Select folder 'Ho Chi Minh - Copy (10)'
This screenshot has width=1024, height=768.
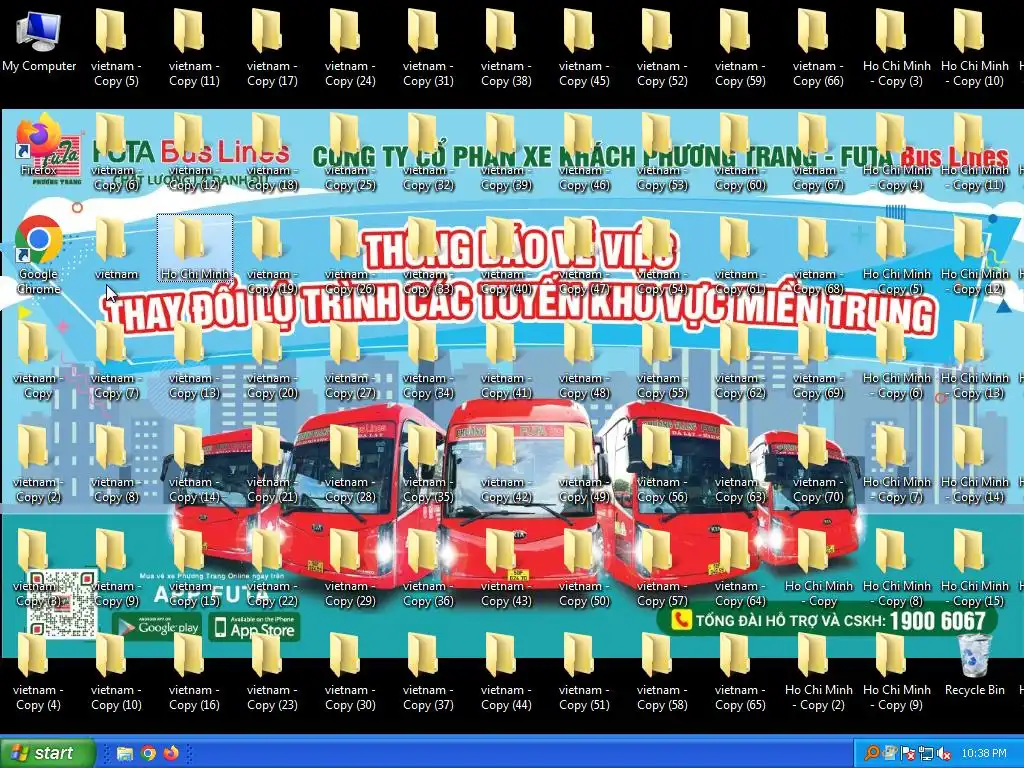point(974,49)
